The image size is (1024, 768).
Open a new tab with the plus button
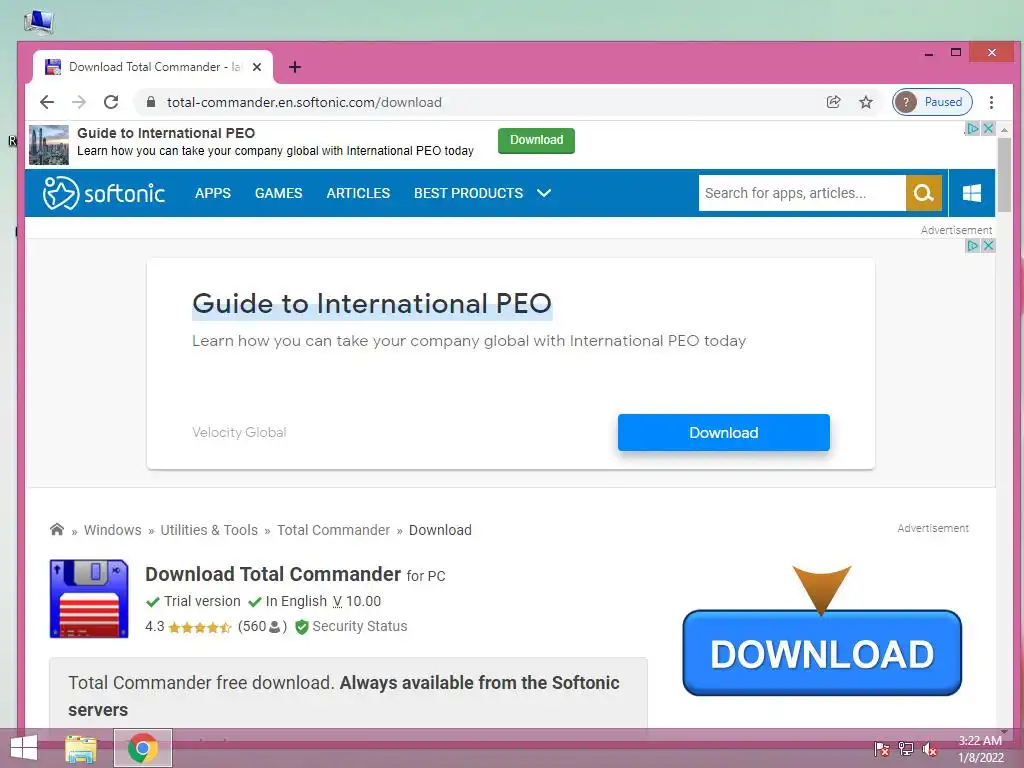tap(295, 67)
